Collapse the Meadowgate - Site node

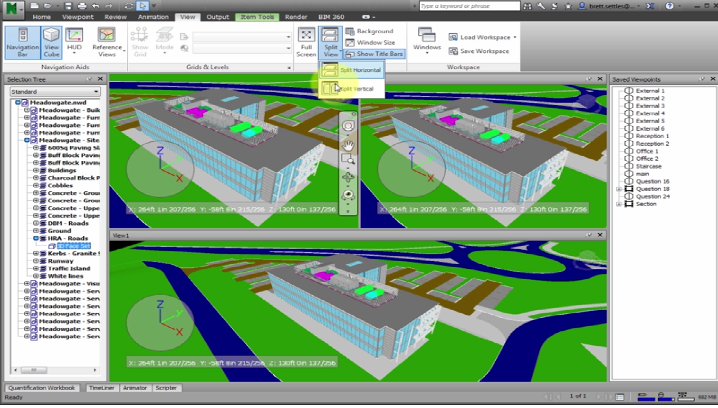27,140
